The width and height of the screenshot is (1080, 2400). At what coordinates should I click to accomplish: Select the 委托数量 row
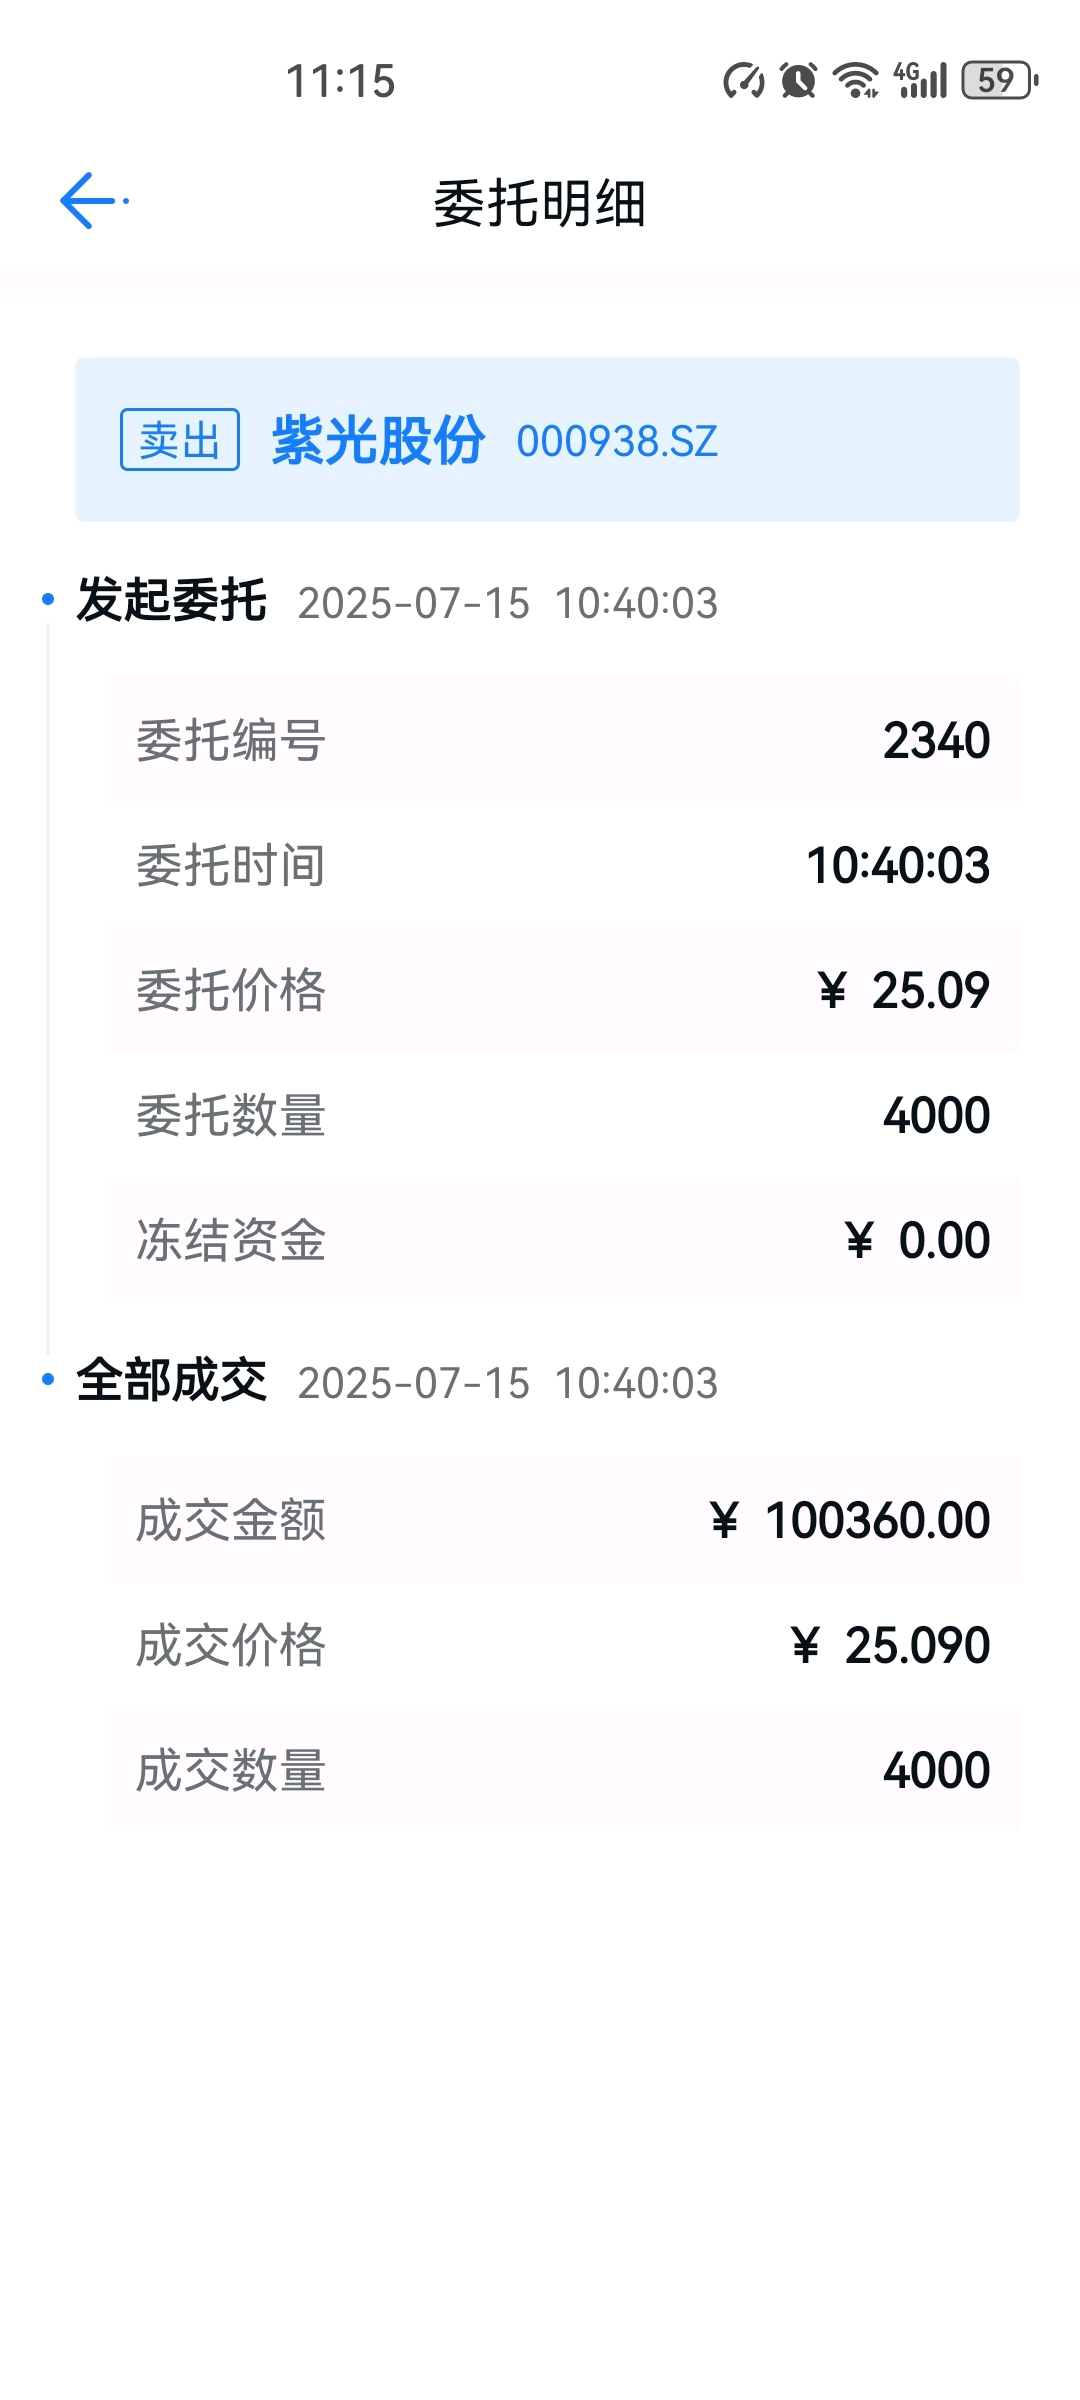point(561,1115)
